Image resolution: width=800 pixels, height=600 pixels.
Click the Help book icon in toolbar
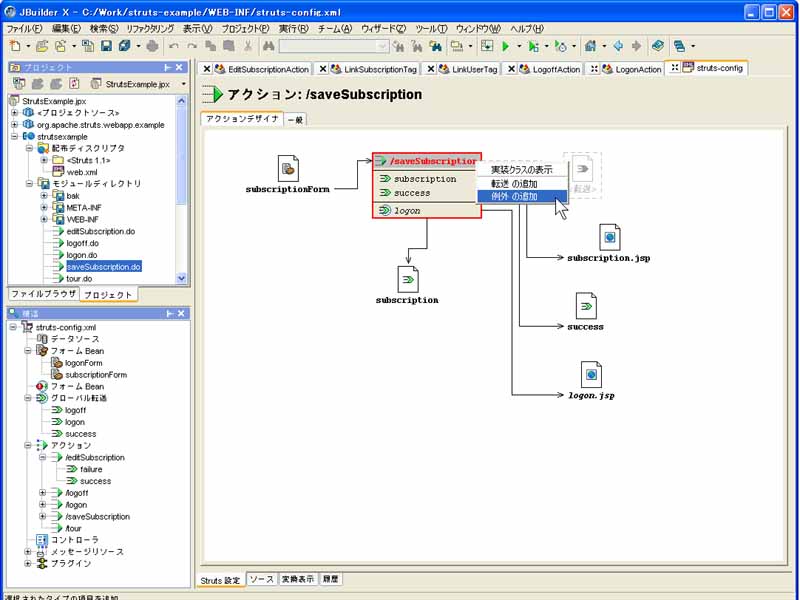658,46
